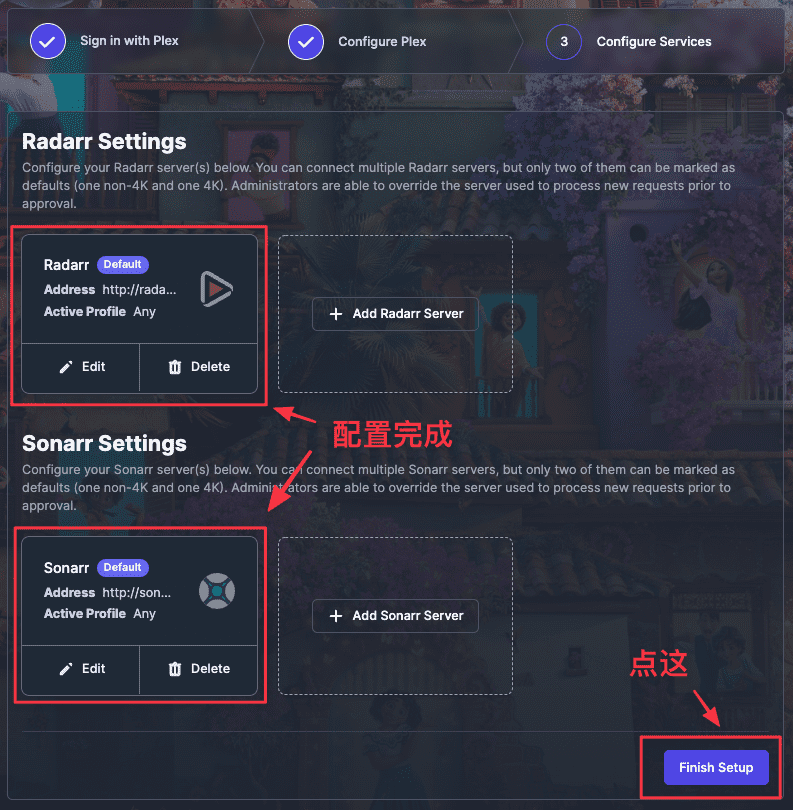Go to the Sign in with Plex step
793x810 pixels.
(129, 41)
